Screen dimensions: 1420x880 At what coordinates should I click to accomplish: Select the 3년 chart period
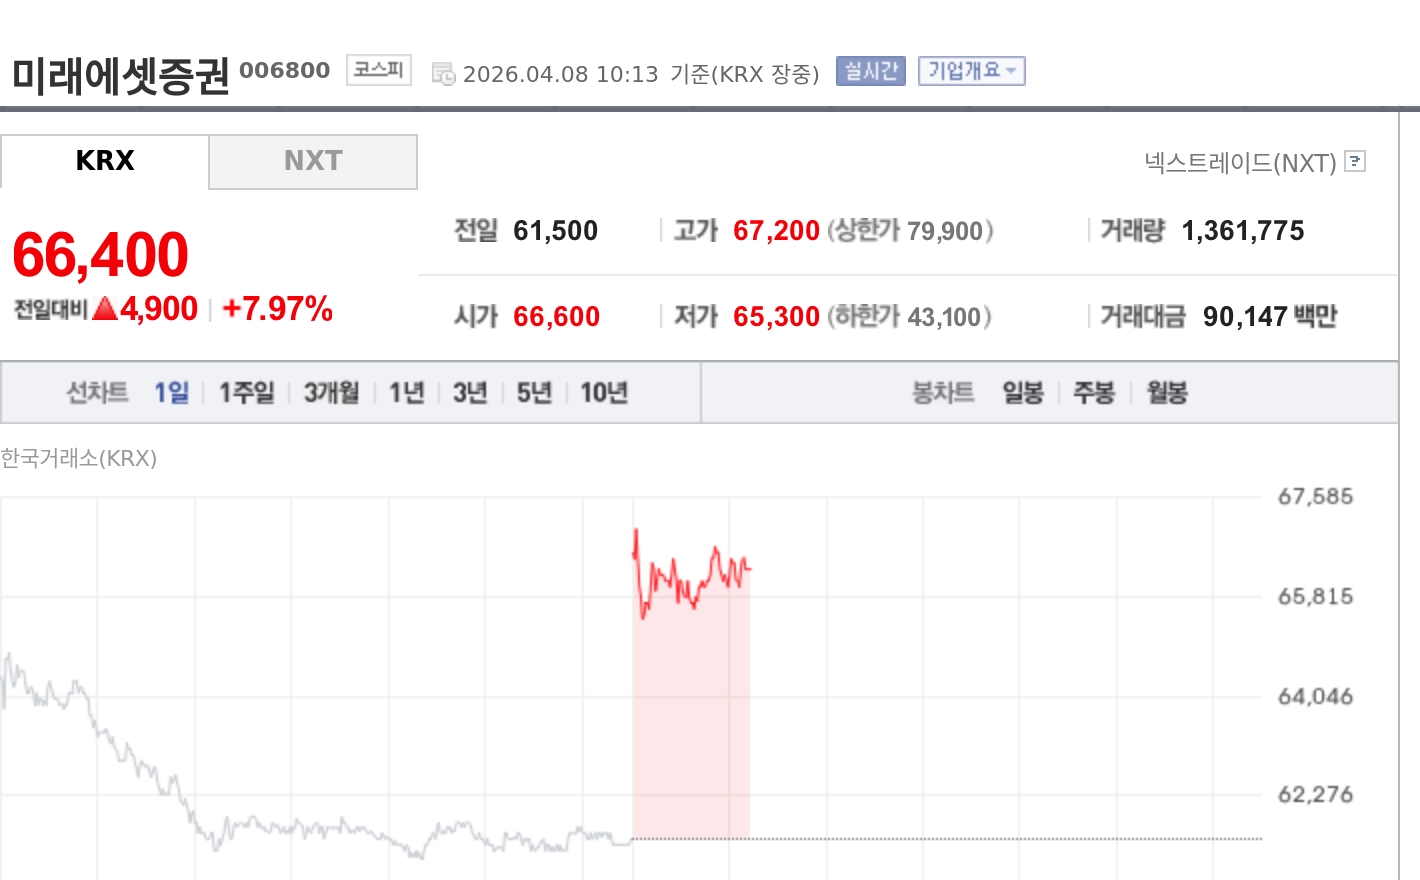click(x=469, y=392)
